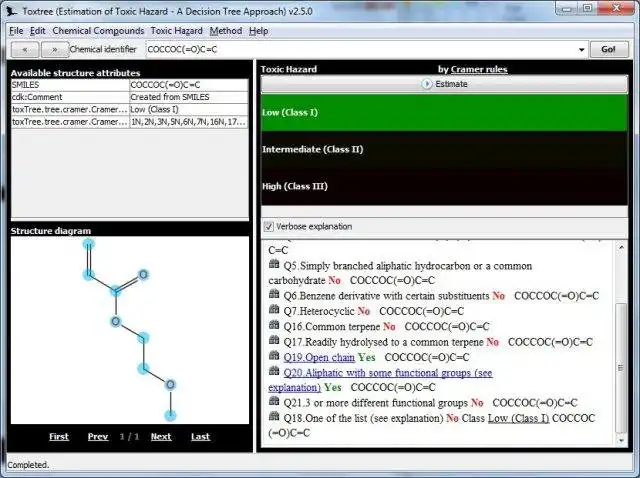Click the icon next to Q7.Heterocyclic
The image size is (640, 478).
(274, 310)
